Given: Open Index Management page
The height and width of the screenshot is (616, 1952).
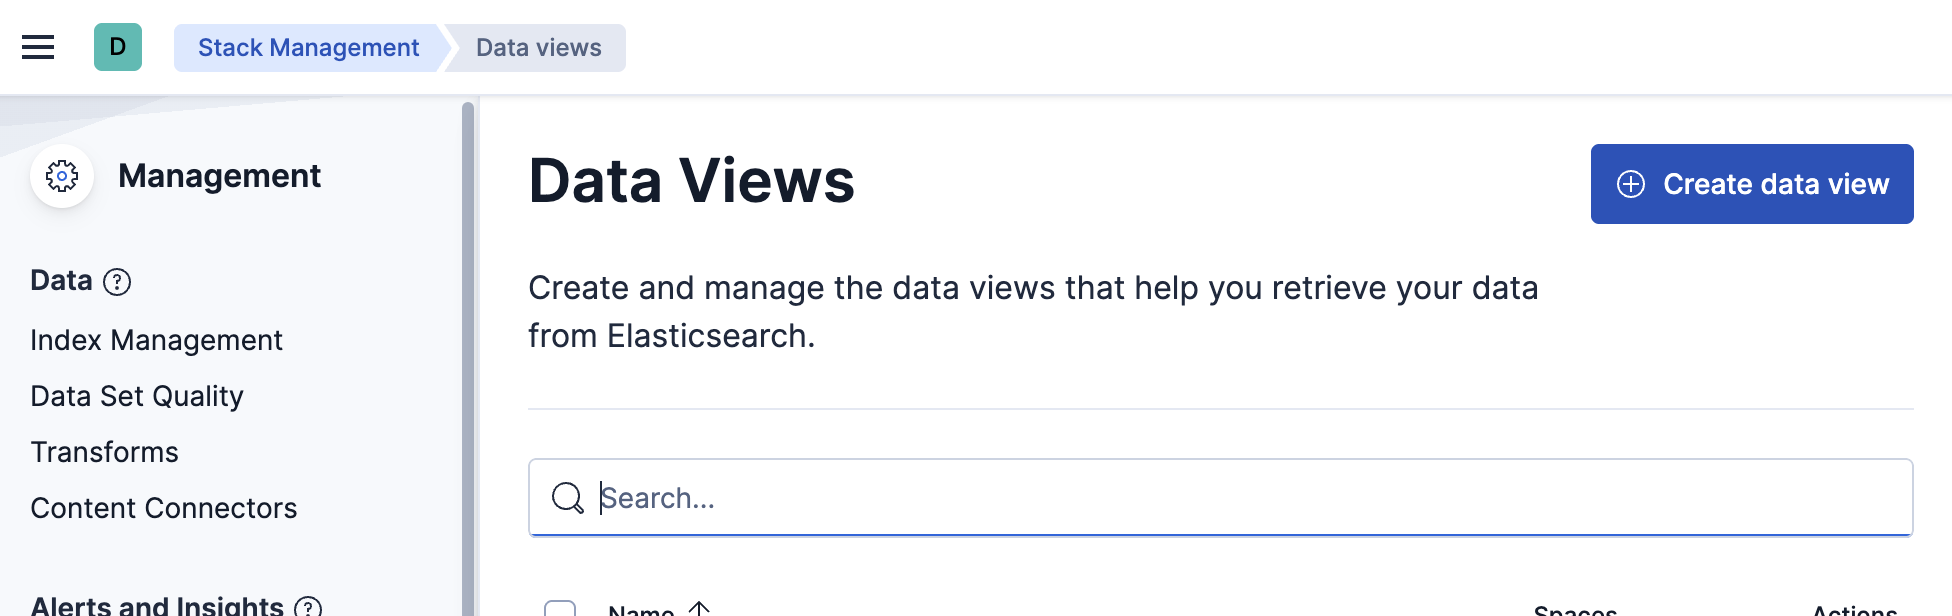Looking at the screenshot, I should point(156,340).
